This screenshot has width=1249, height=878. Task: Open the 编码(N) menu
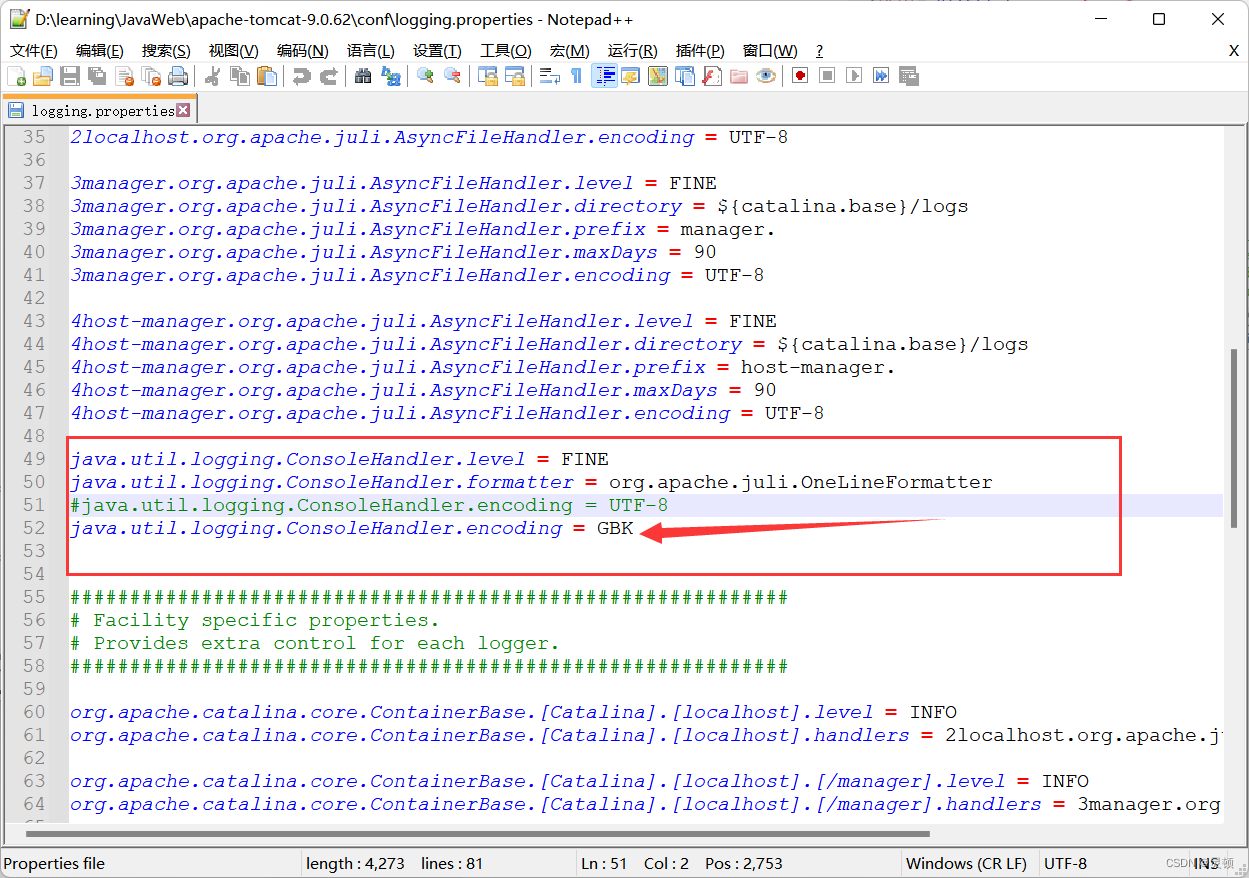pos(302,50)
